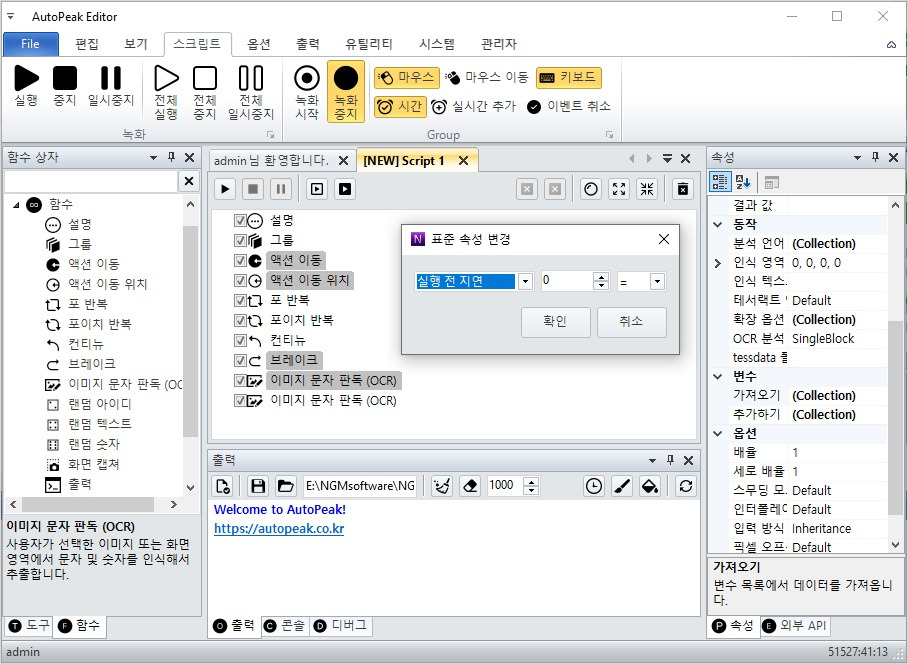Uncheck the 액션 이동 위치 row checkbox

[x=240, y=281]
